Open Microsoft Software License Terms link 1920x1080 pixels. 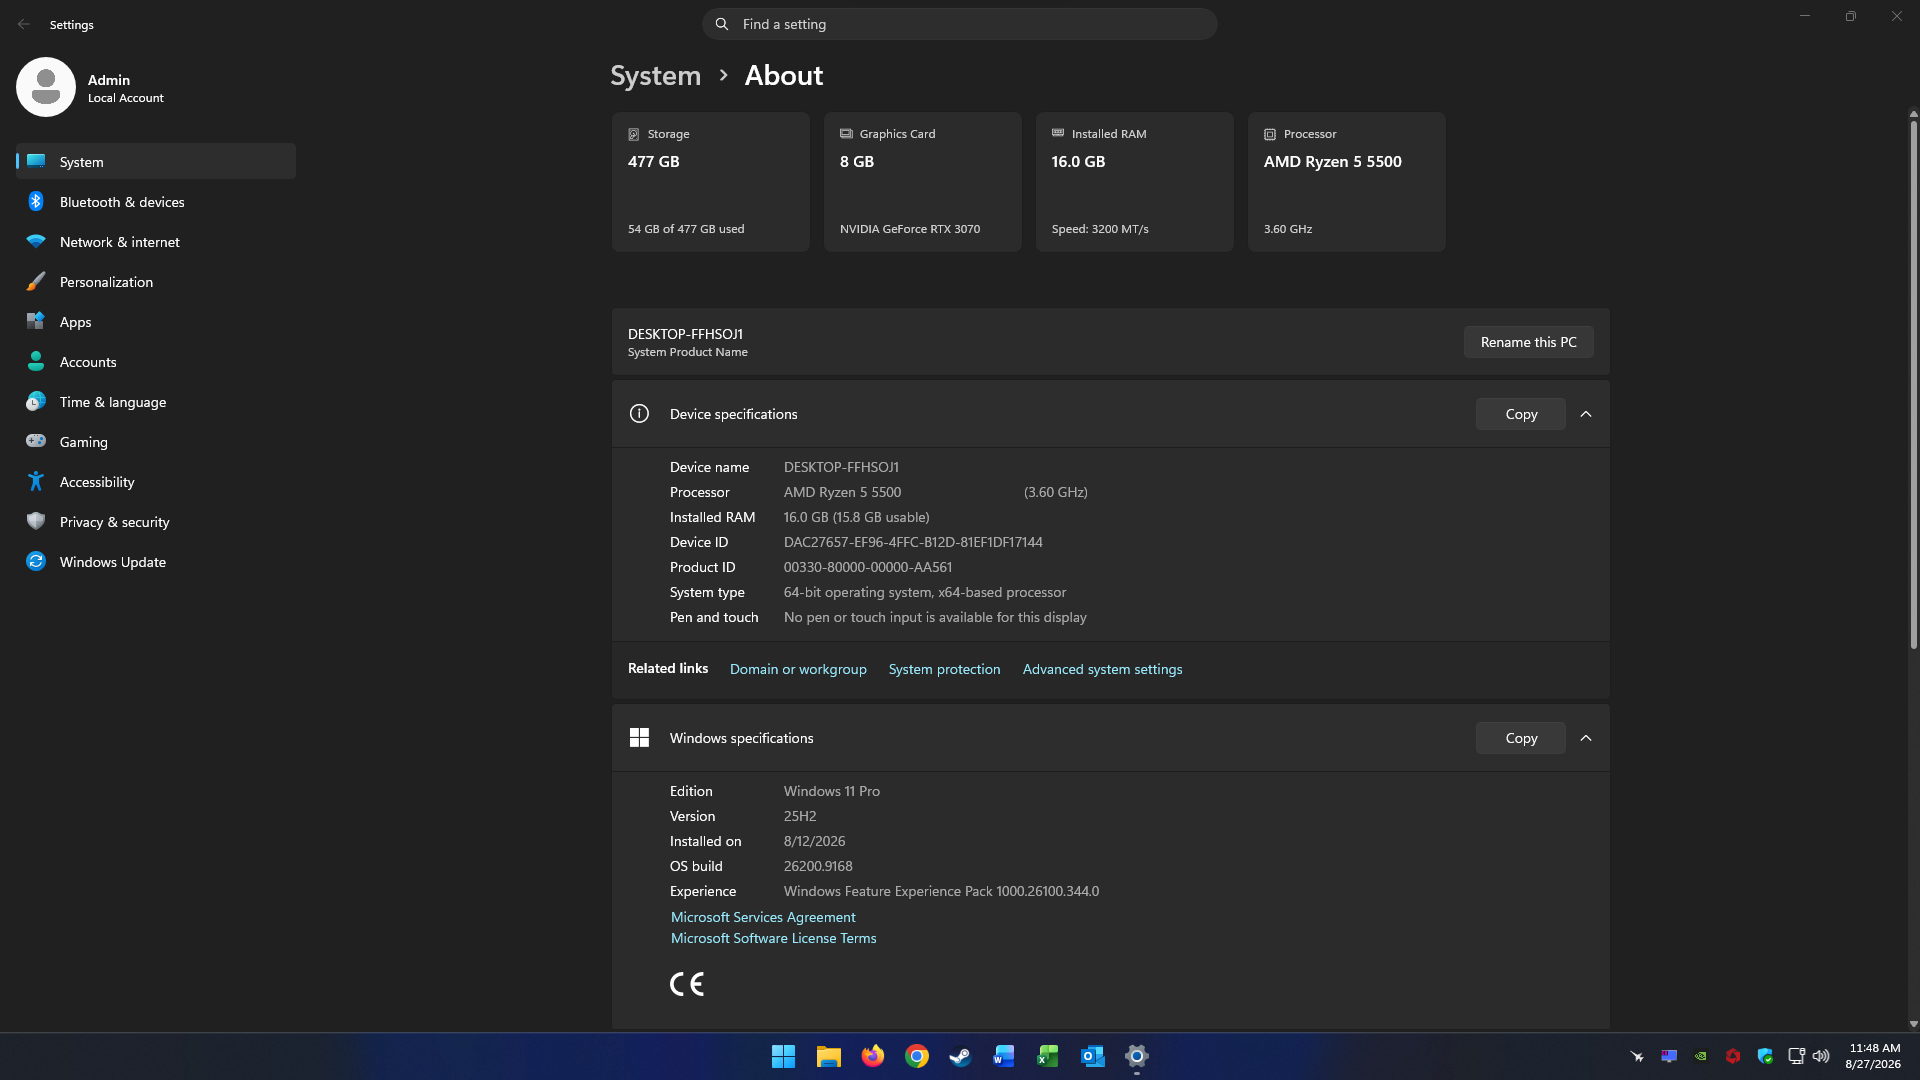(773, 938)
